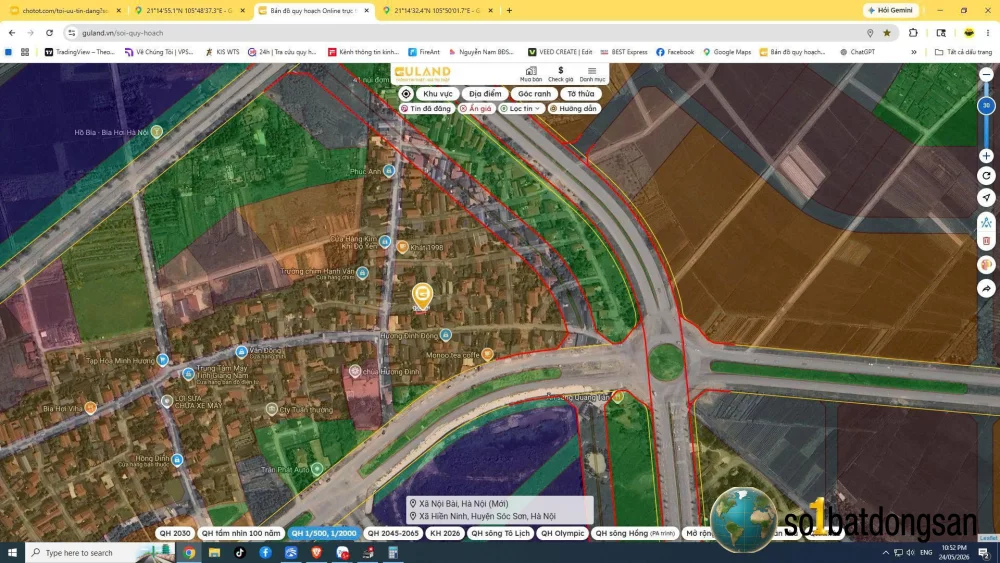
Task: Click the zoom slider handle showing 30
Action: tap(986, 105)
